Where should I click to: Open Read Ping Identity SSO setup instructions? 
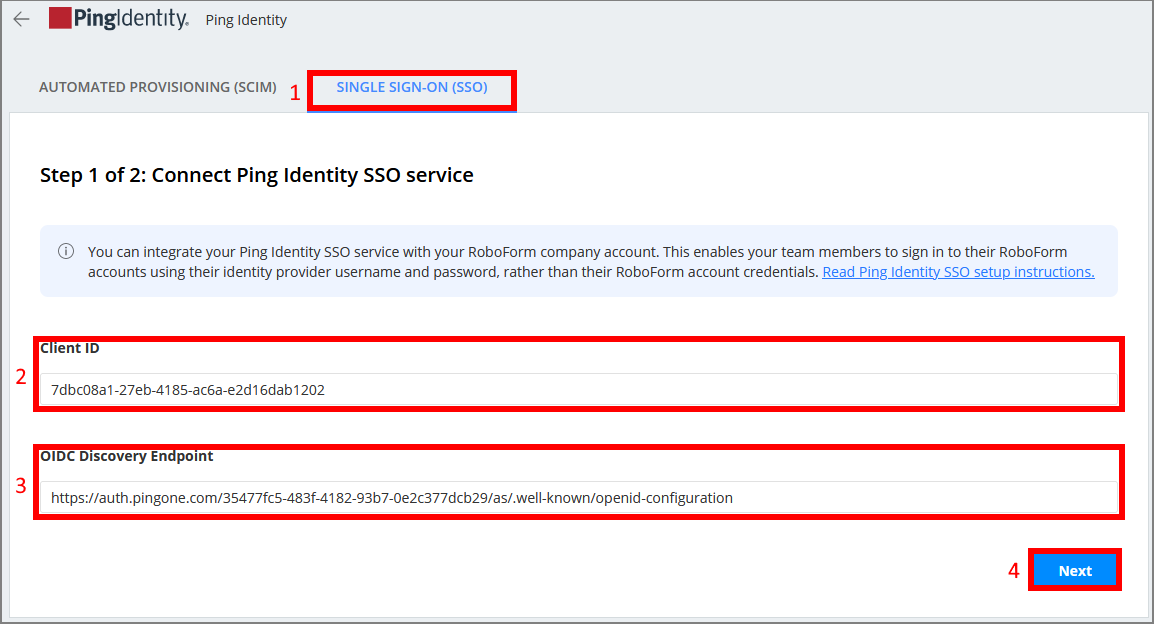[x=957, y=272]
